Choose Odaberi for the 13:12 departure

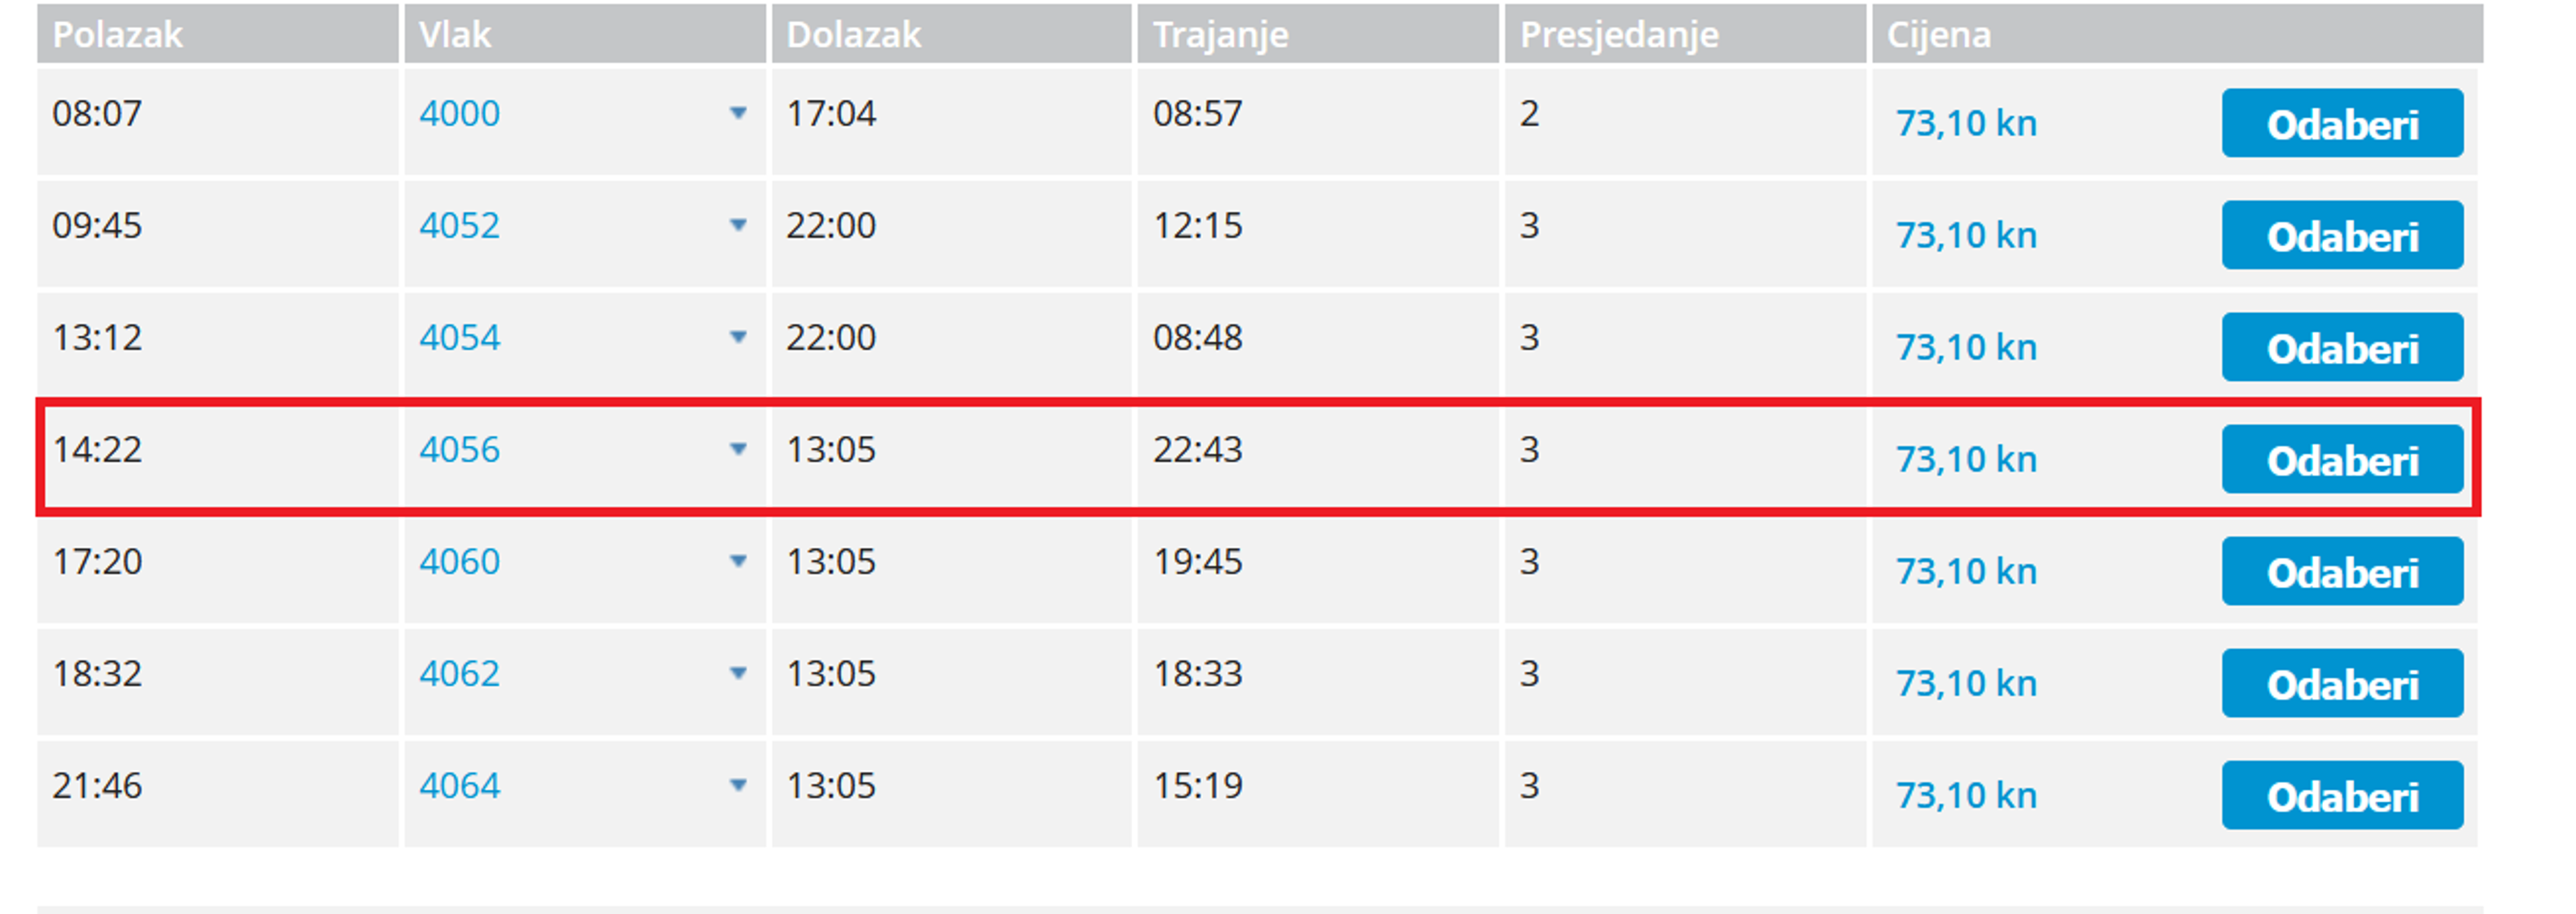pos(2342,347)
